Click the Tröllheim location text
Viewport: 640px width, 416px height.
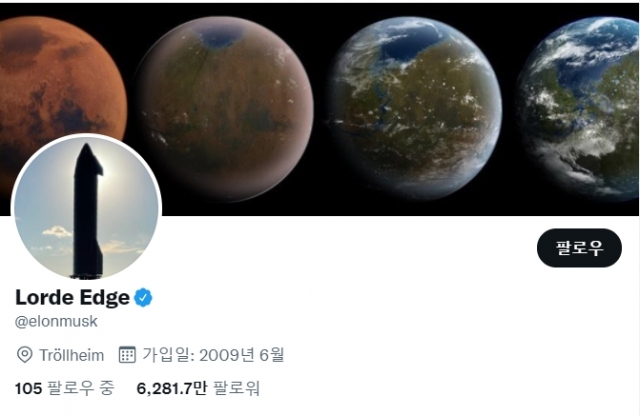(x=71, y=355)
